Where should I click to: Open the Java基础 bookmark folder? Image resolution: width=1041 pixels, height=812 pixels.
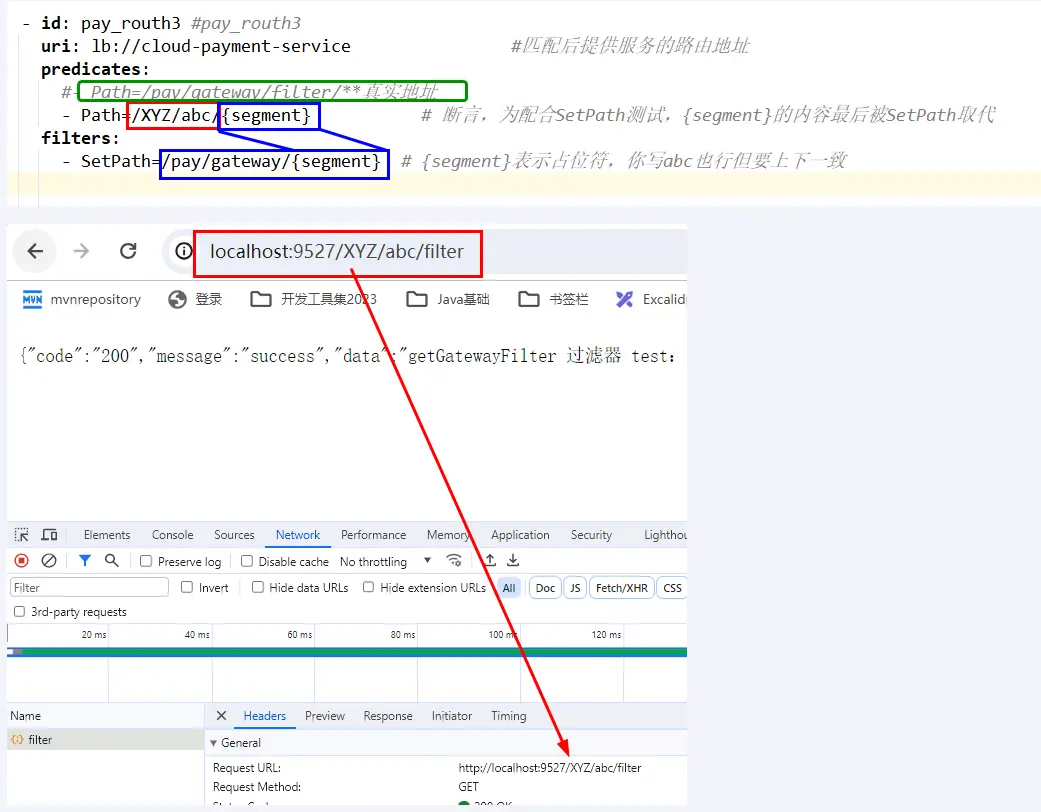coord(448,299)
